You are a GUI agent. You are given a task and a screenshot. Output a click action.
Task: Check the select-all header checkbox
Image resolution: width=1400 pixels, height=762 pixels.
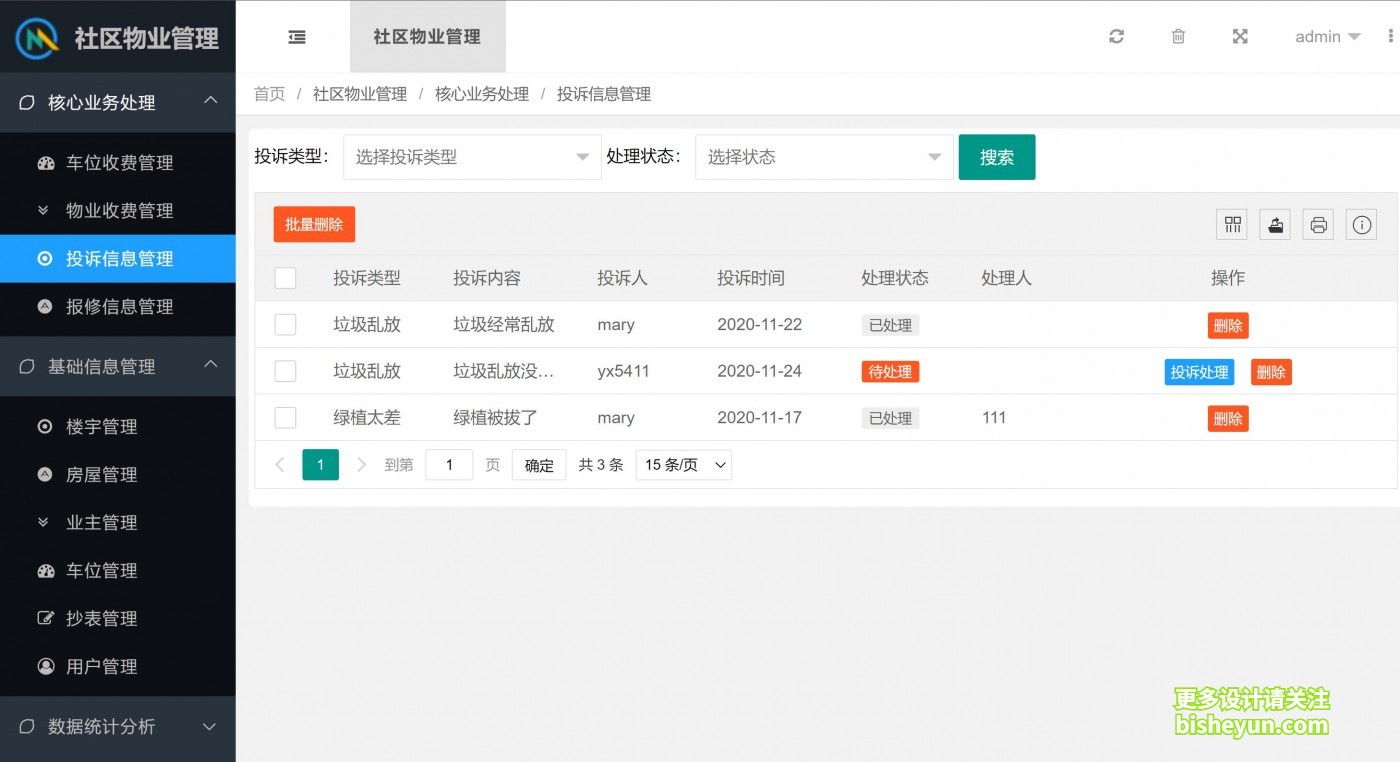[285, 278]
